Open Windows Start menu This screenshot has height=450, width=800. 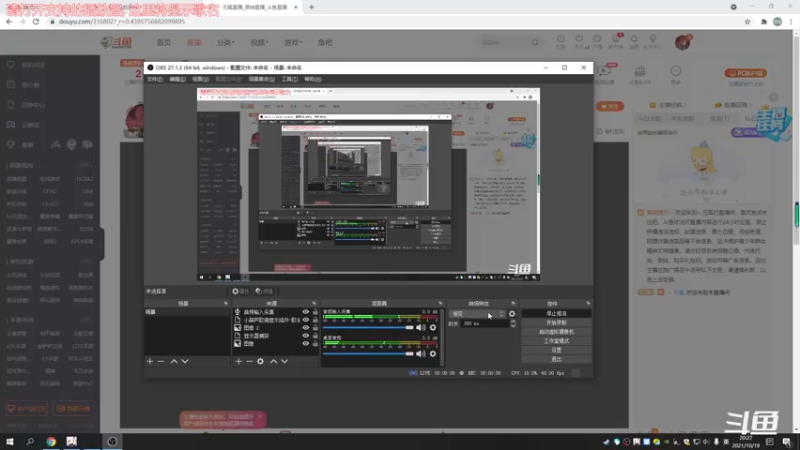point(10,441)
